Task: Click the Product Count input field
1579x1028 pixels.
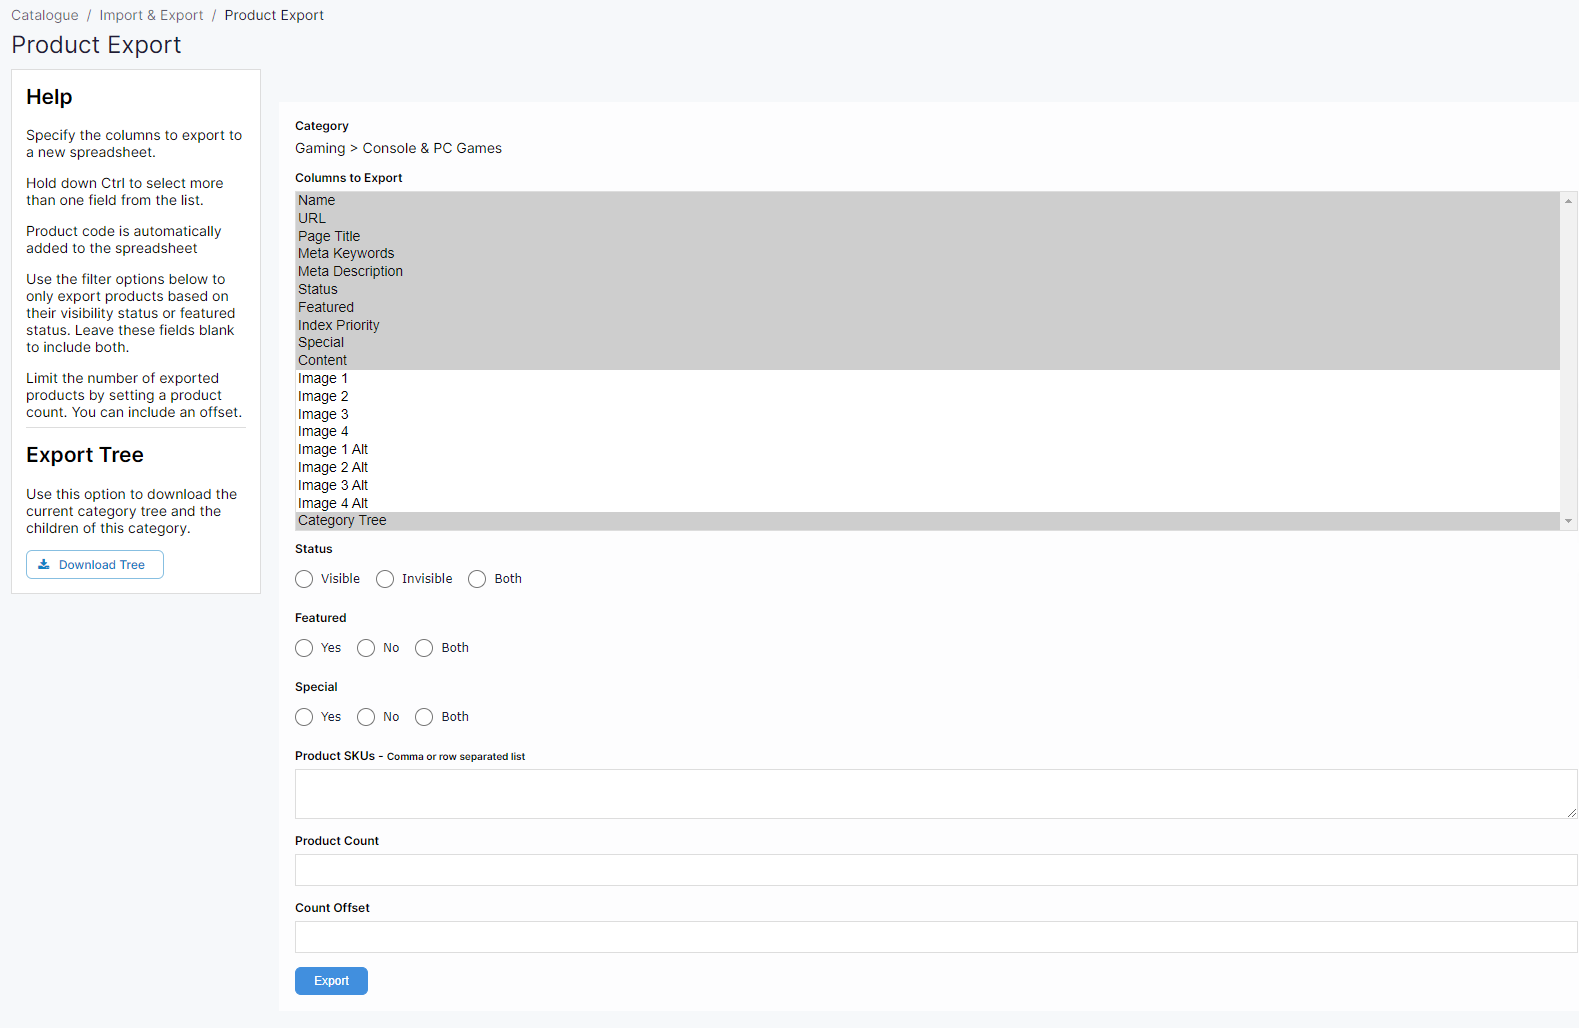Action: (x=935, y=870)
